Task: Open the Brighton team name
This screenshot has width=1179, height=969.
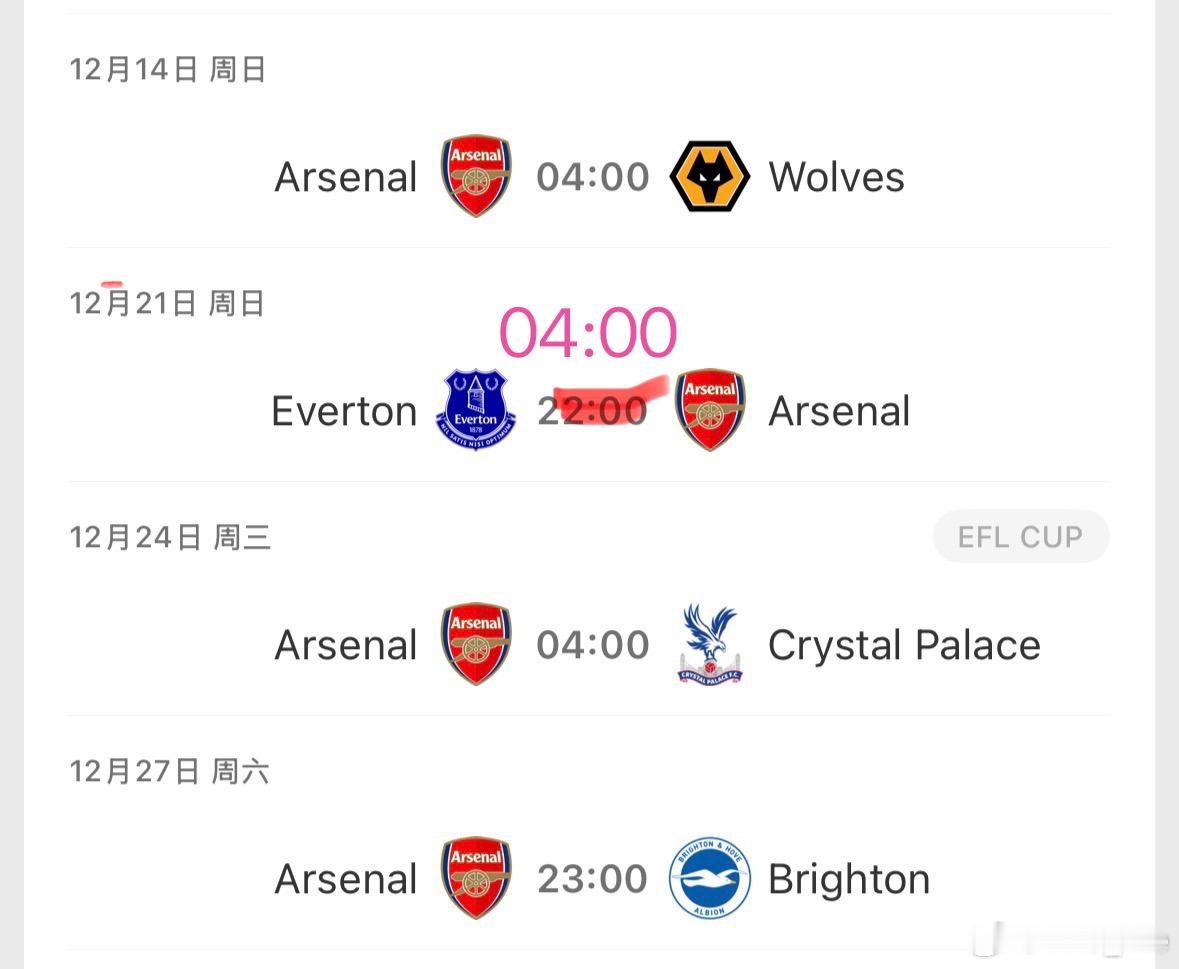Action: click(x=848, y=879)
